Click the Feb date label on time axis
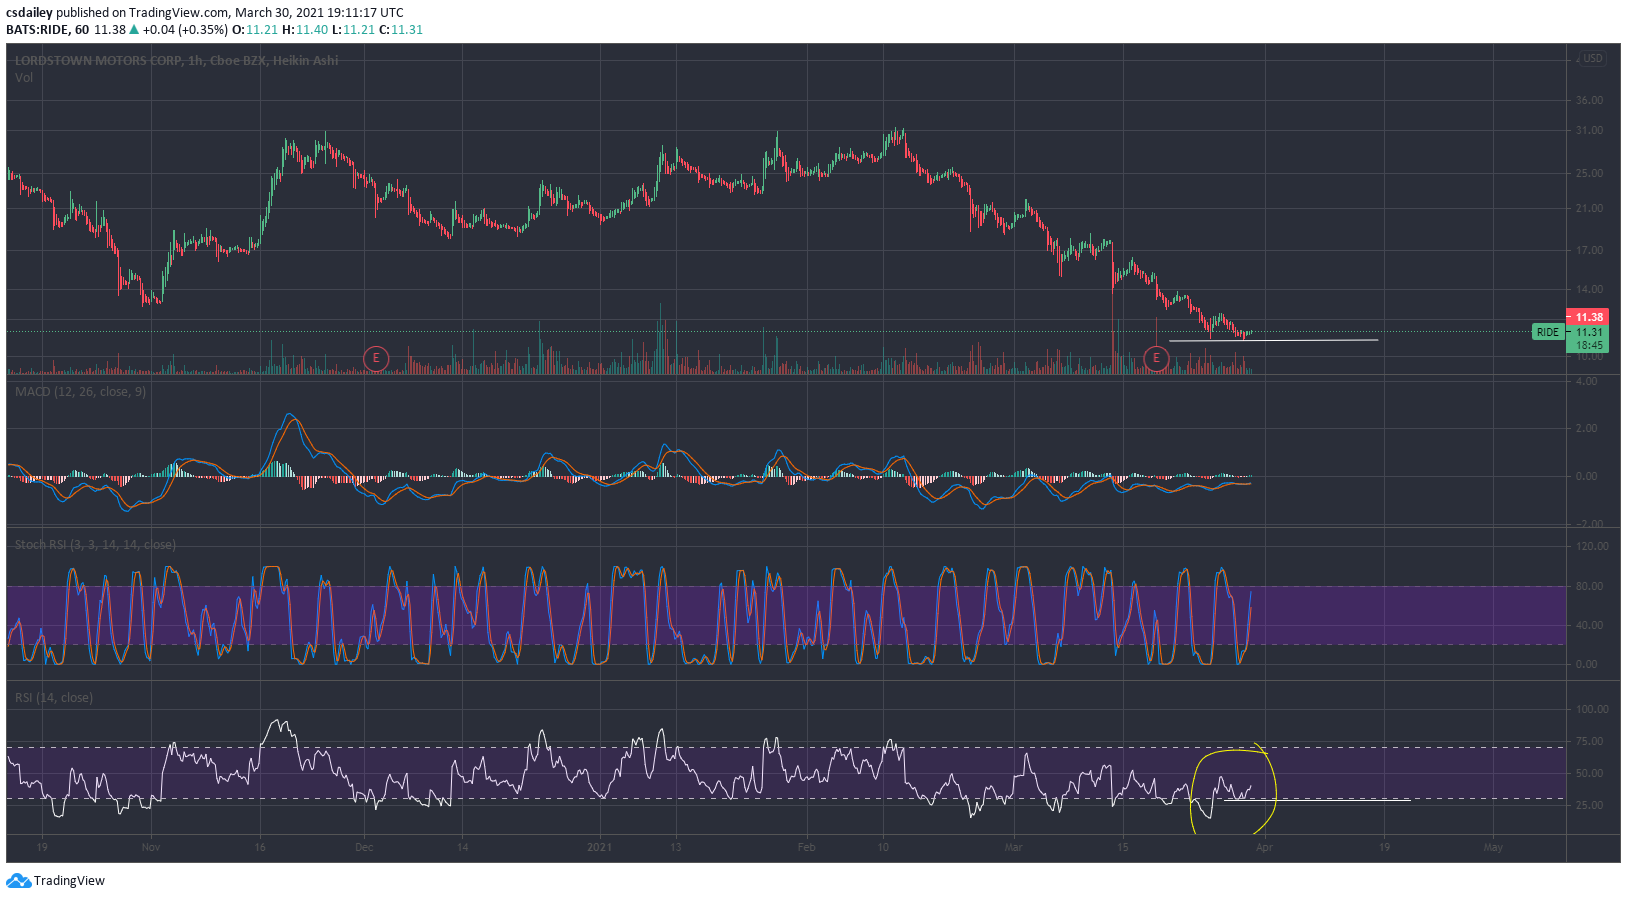The width and height of the screenshot is (1627, 899). (806, 848)
